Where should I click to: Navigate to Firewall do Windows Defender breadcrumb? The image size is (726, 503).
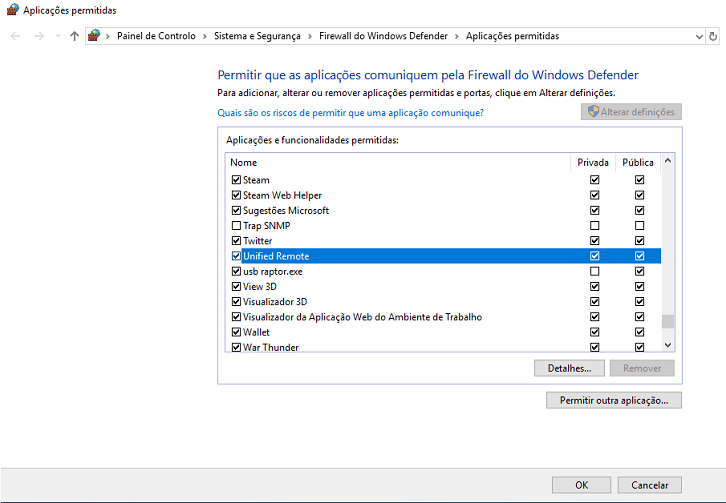(383, 36)
